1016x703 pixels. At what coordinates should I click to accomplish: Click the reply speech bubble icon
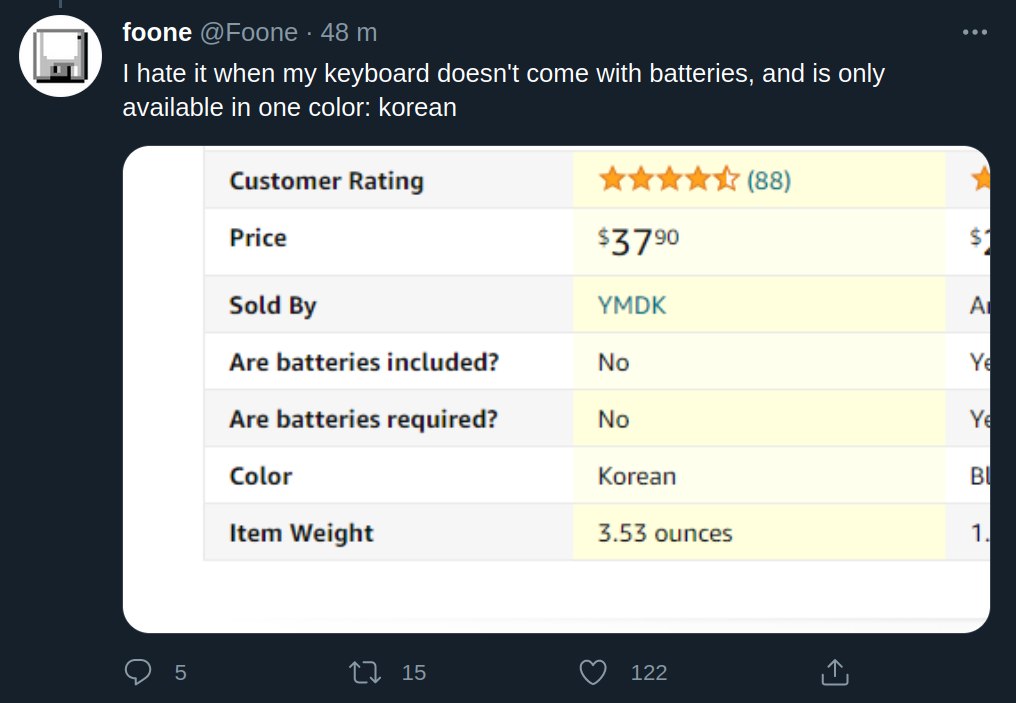[x=137, y=672]
